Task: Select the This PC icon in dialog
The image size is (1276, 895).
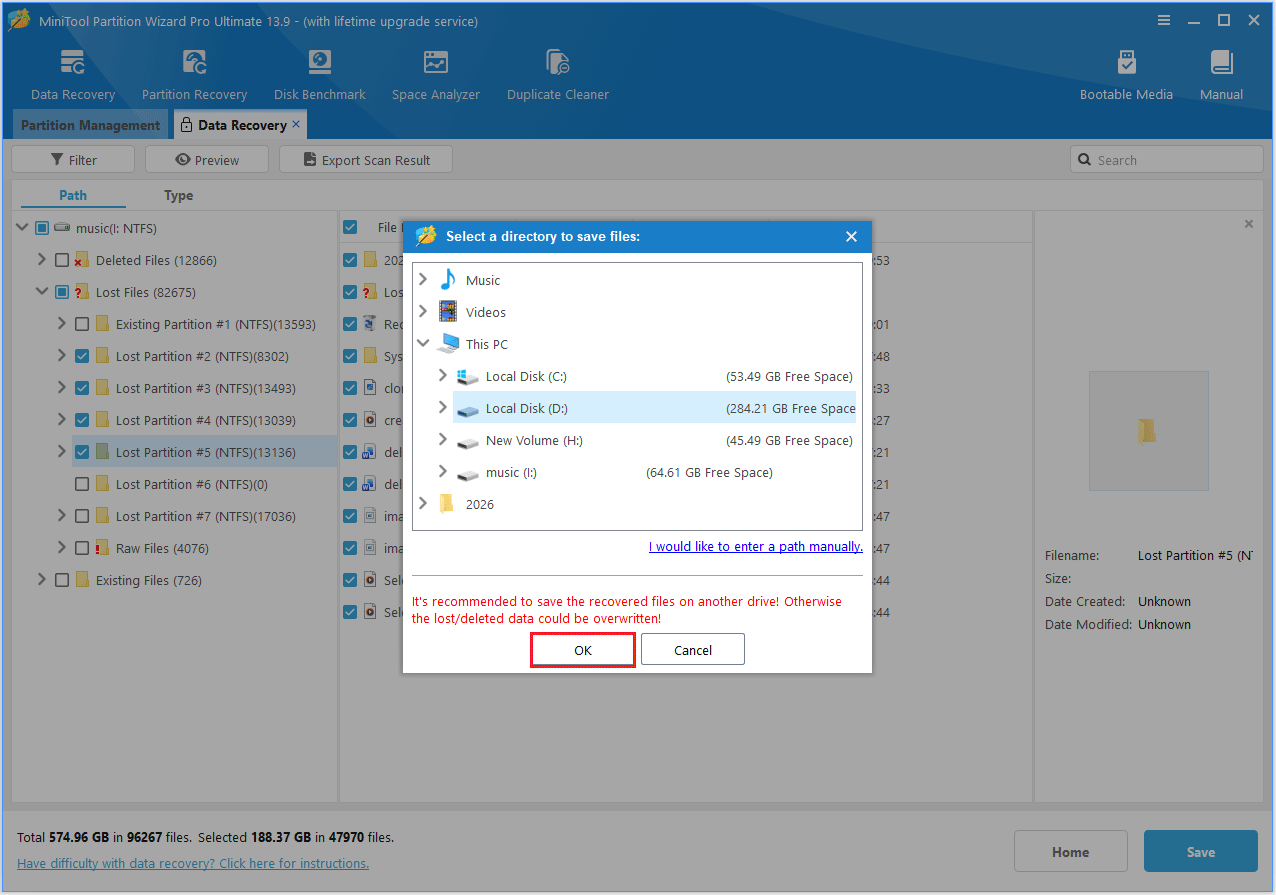Action: pos(448,344)
